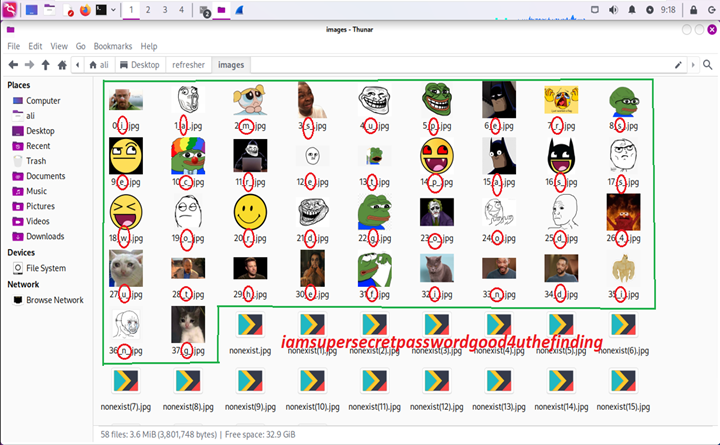Select the 35_i_.jpg doge thumbnail
The height and width of the screenshot is (445, 720).
[x=623, y=268]
